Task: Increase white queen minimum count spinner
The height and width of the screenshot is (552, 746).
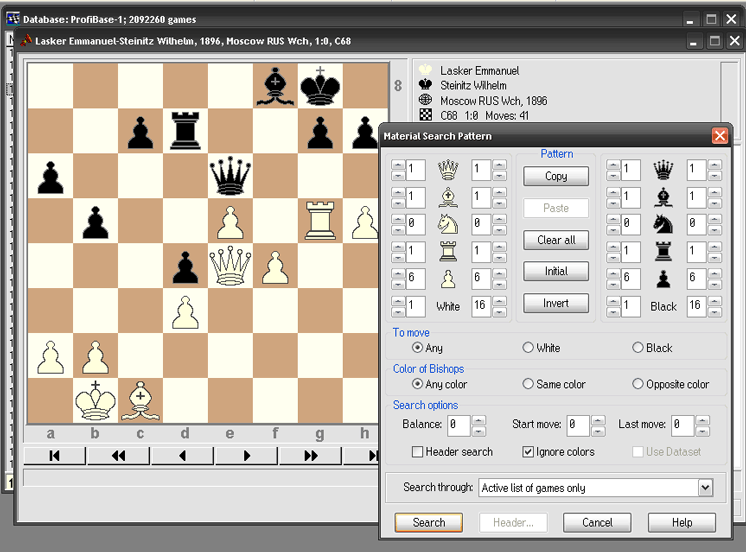Action: (398, 165)
